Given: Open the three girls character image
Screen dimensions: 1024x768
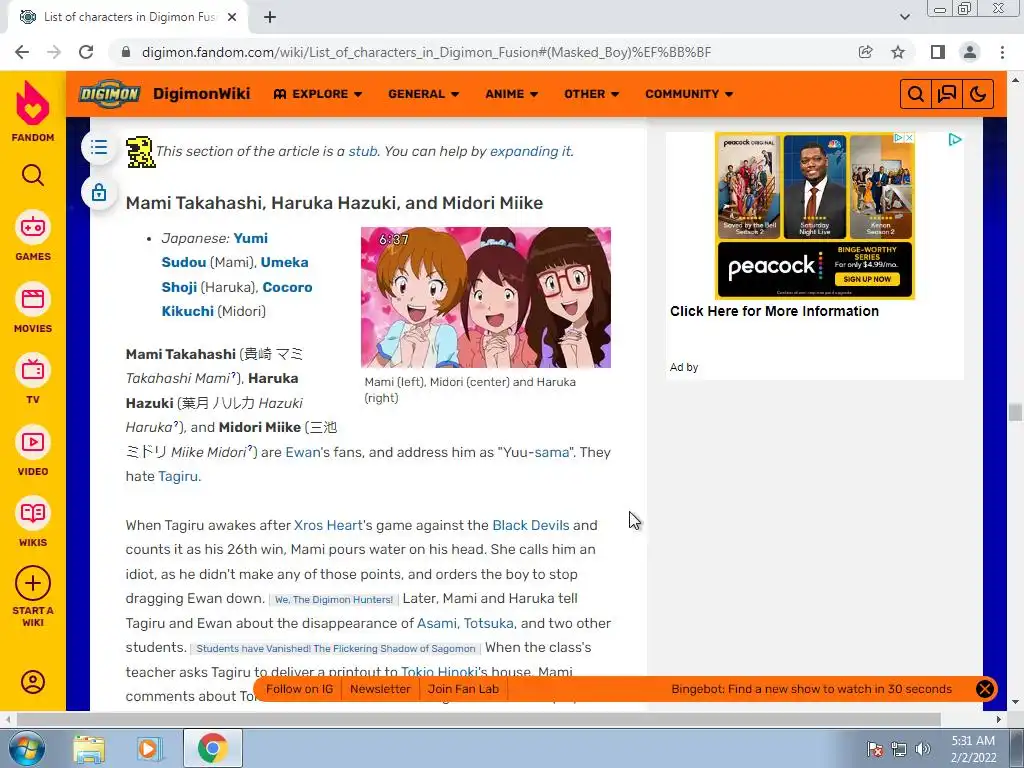Looking at the screenshot, I should tap(486, 297).
